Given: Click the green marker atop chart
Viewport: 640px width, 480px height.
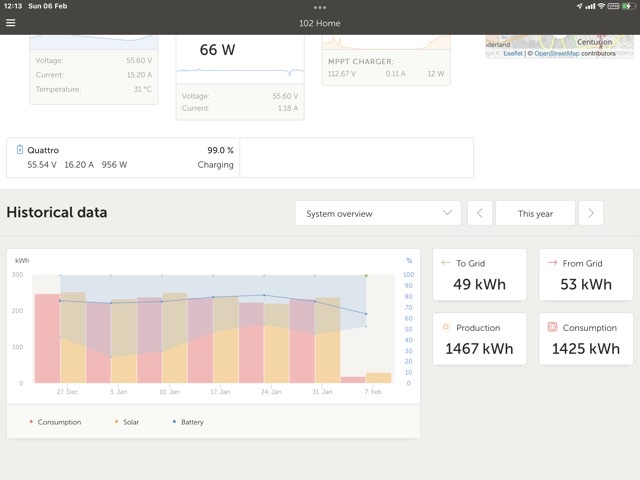Looking at the screenshot, I should 366,276.
